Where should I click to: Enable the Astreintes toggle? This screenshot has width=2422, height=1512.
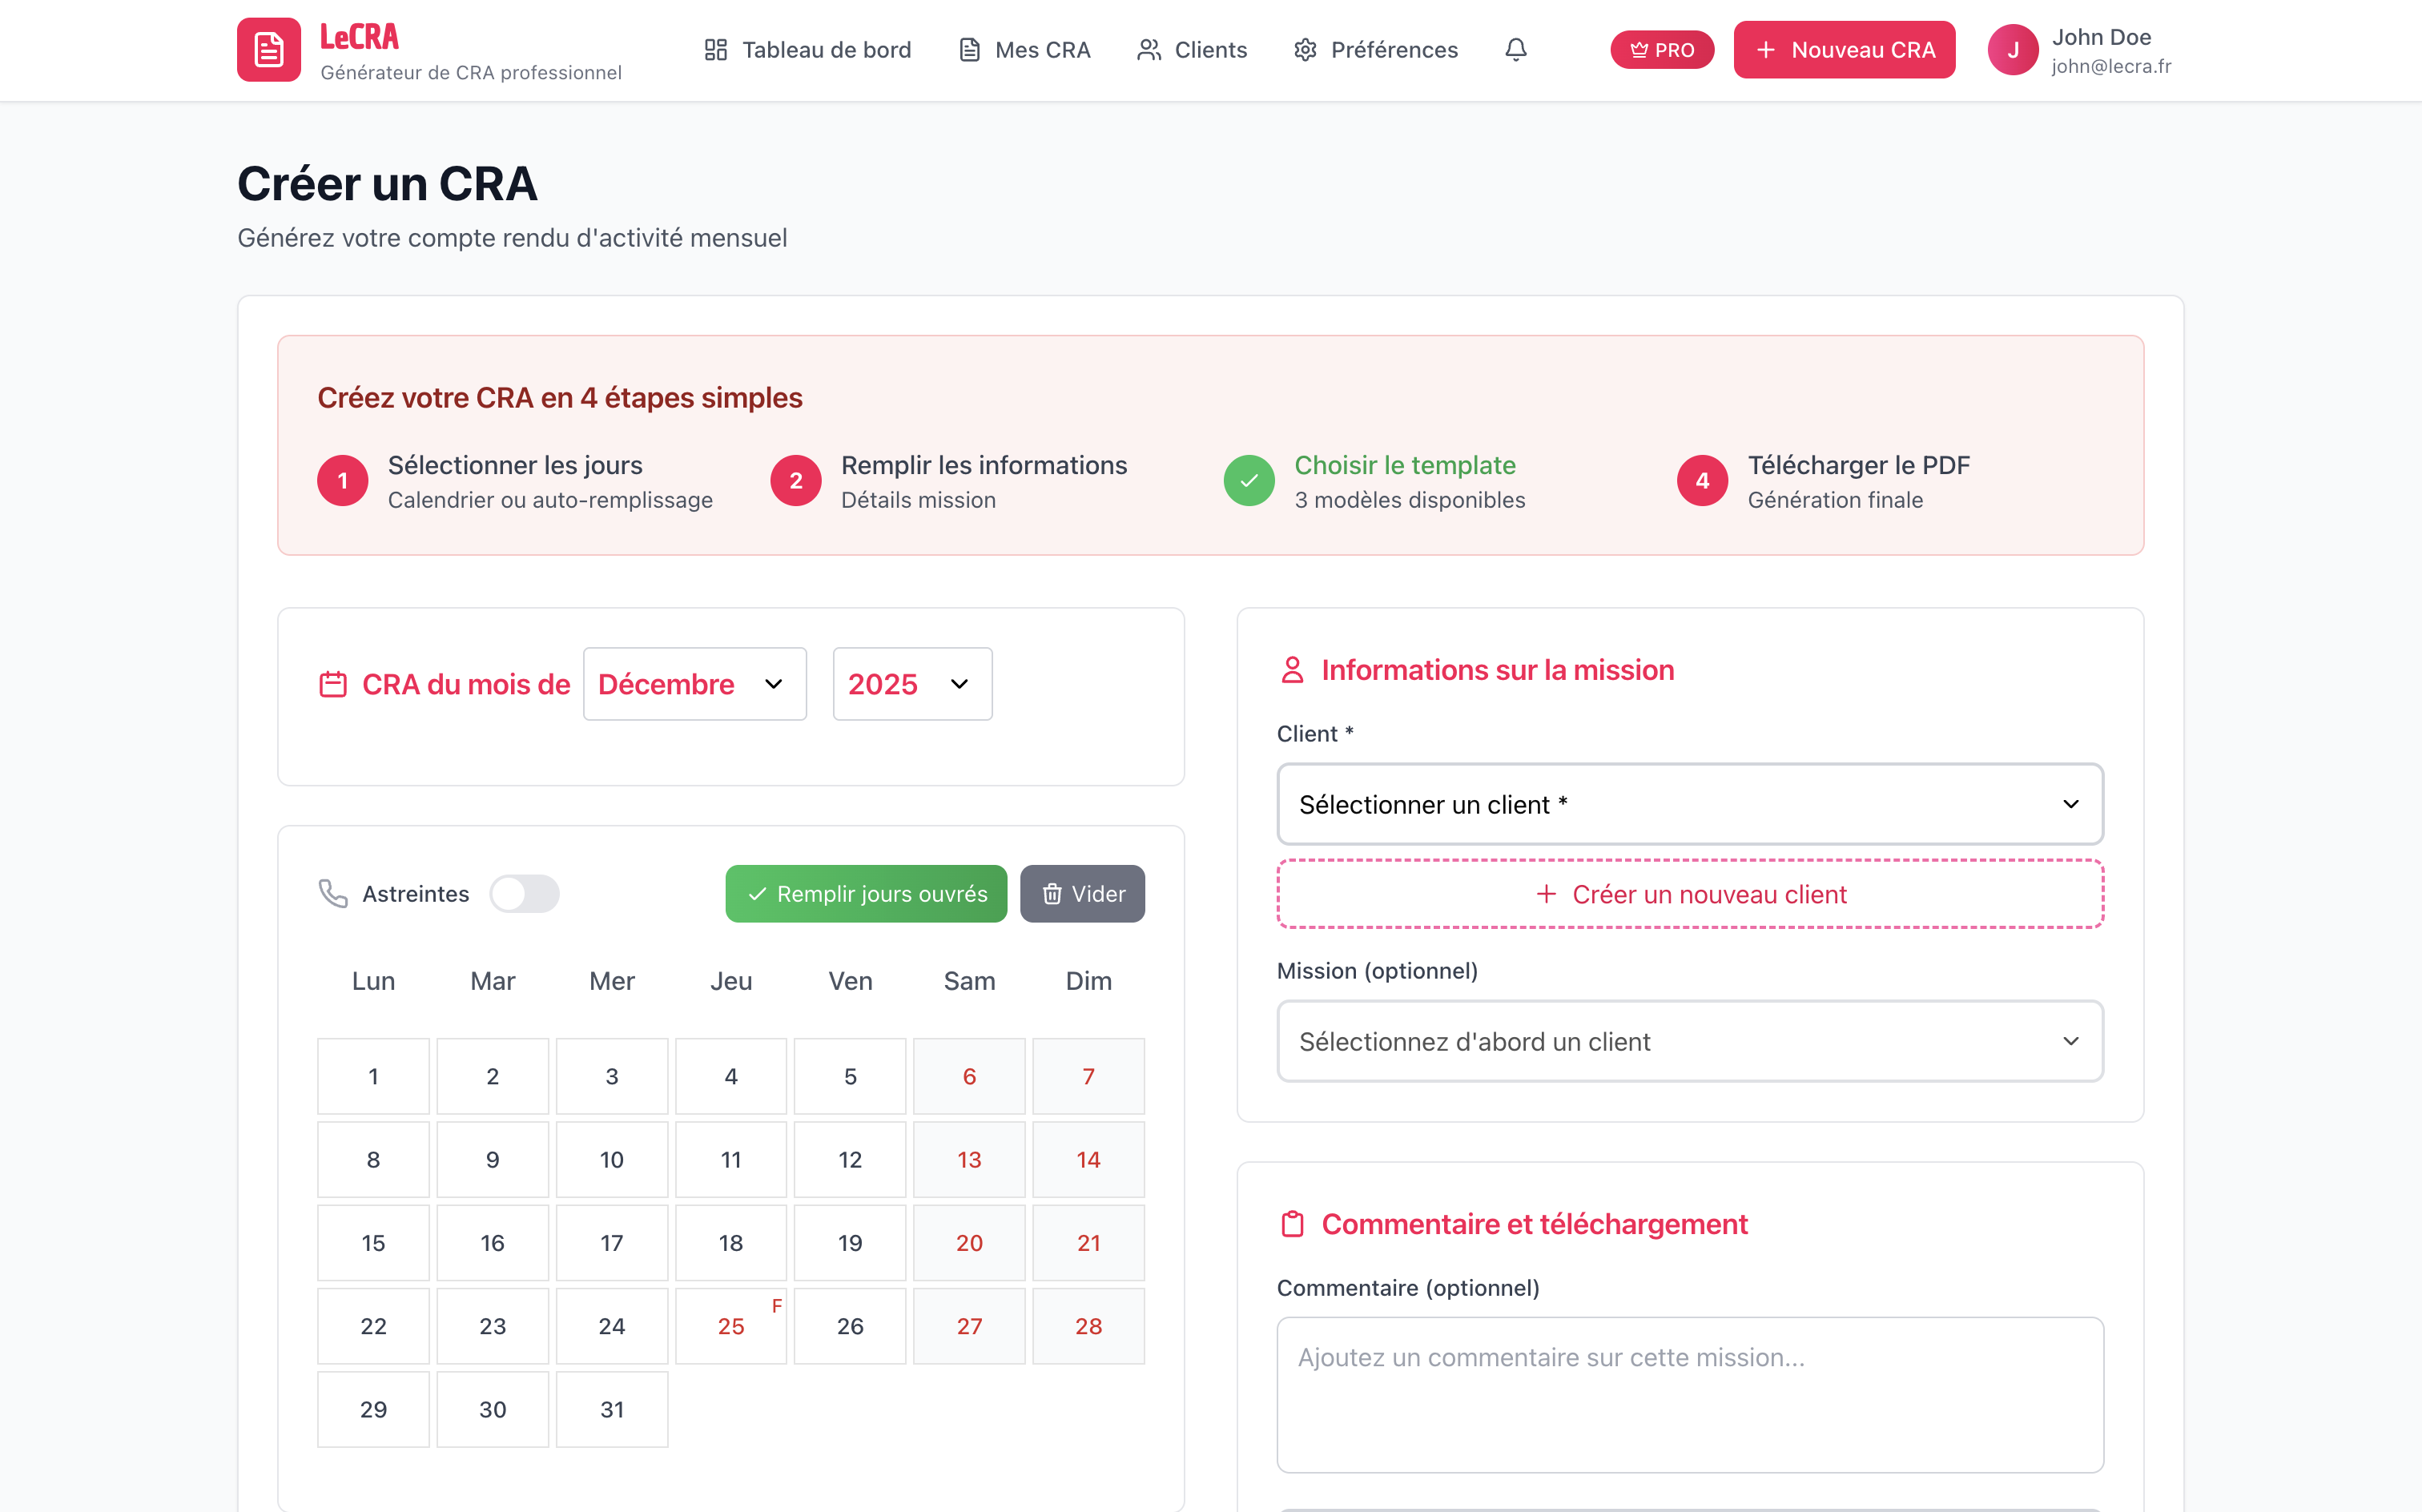[x=525, y=893]
